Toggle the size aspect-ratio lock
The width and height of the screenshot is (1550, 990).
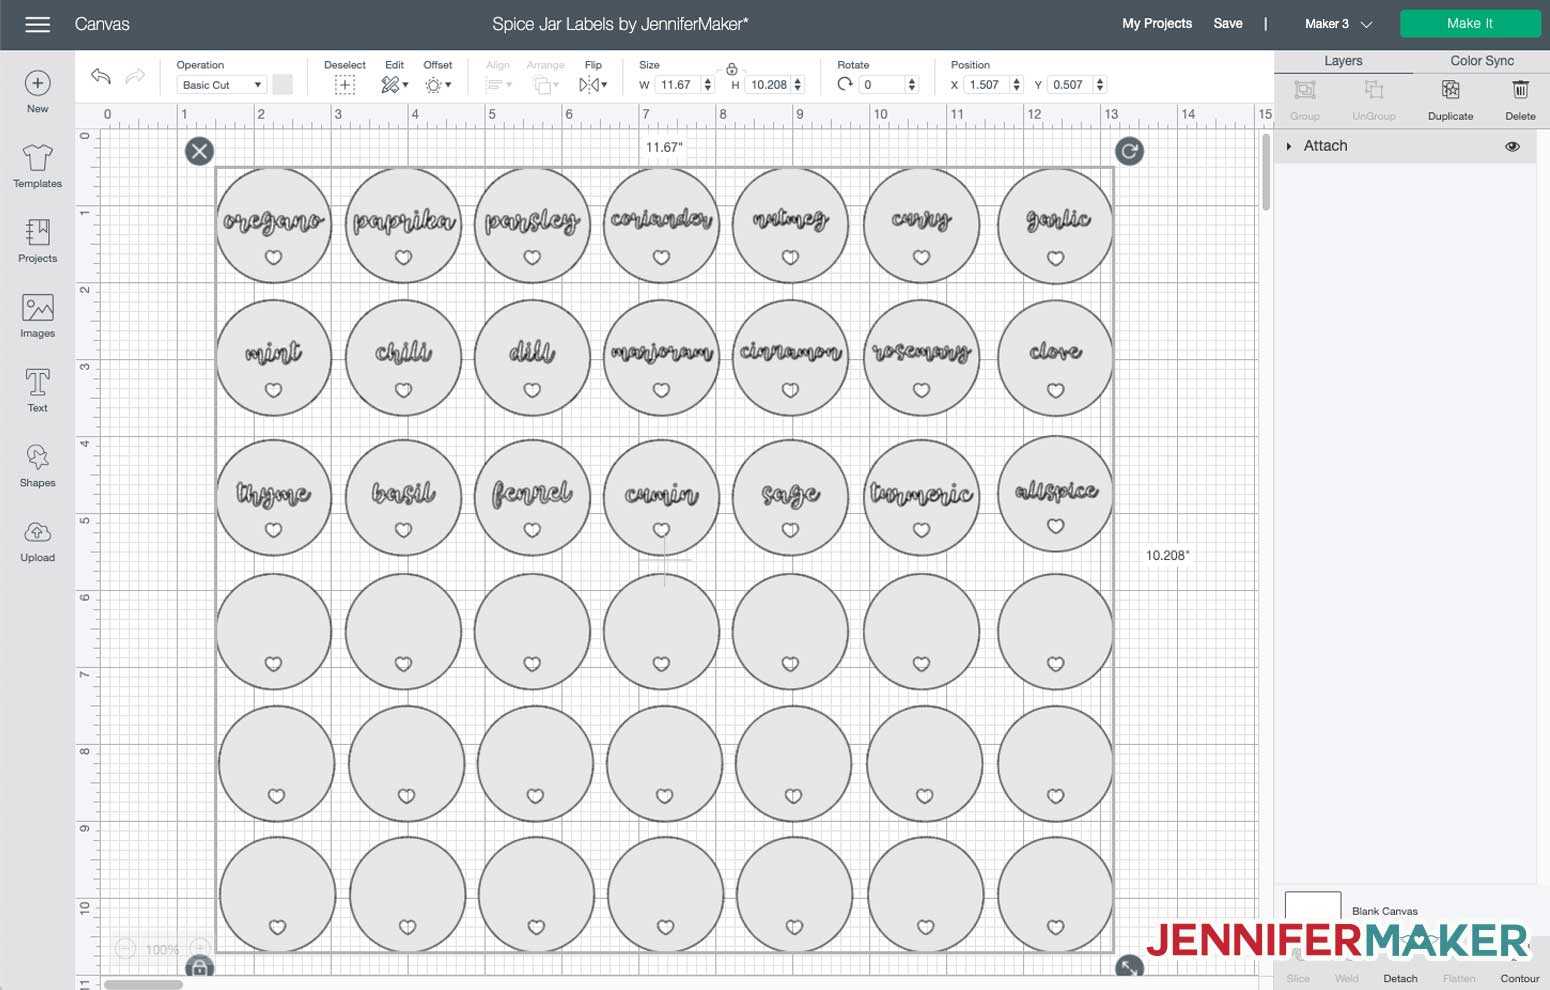(x=732, y=69)
